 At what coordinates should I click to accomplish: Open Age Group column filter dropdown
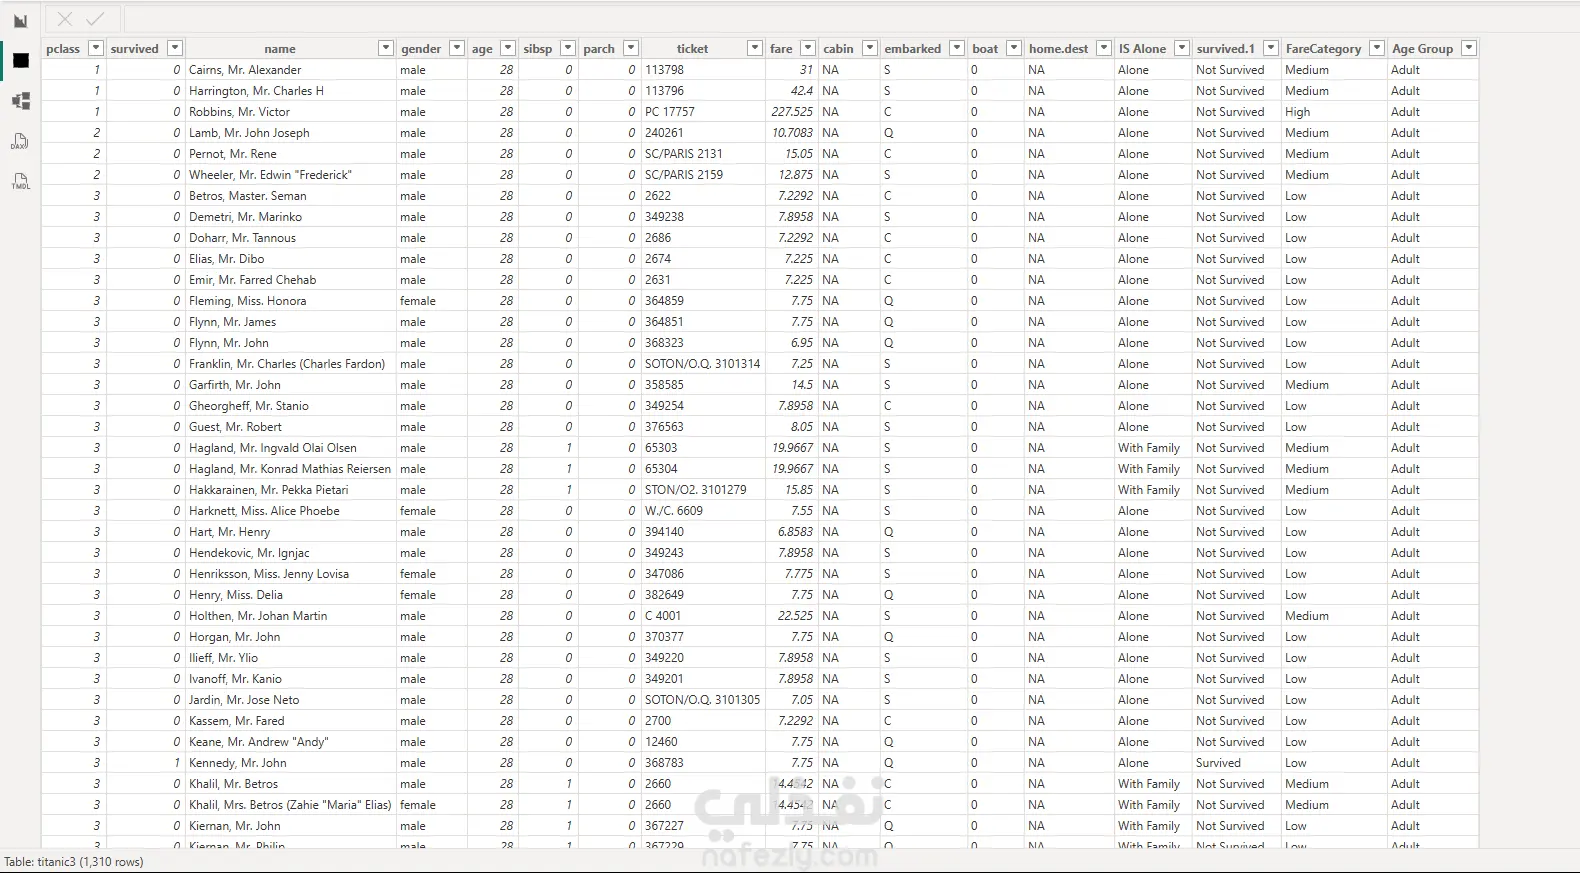(1469, 48)
